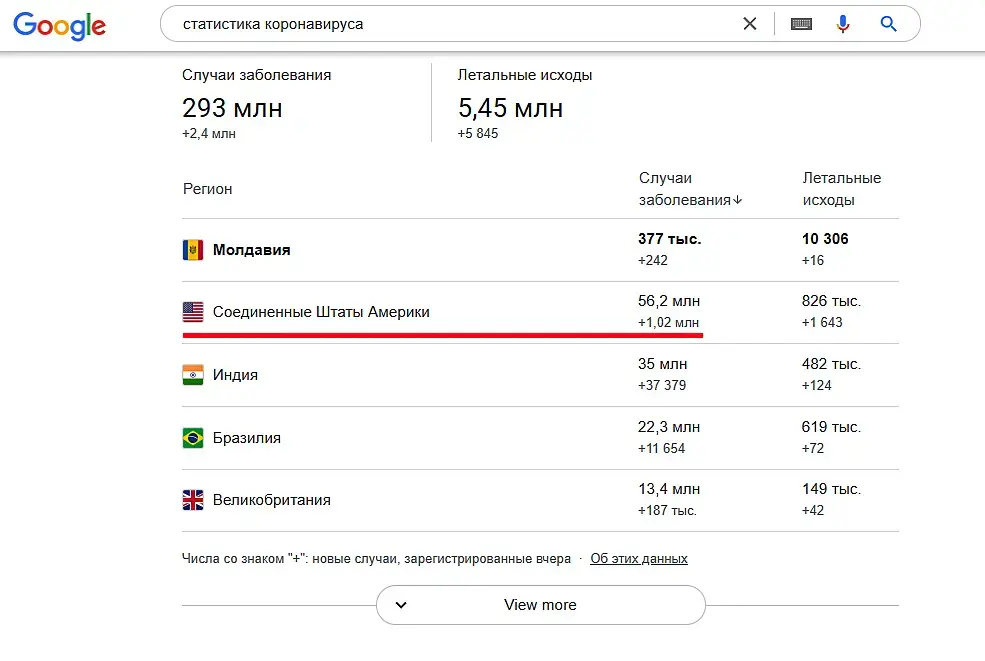Click the Летальные исходы column header
985x661 pixels.
(x=841, y=189)
